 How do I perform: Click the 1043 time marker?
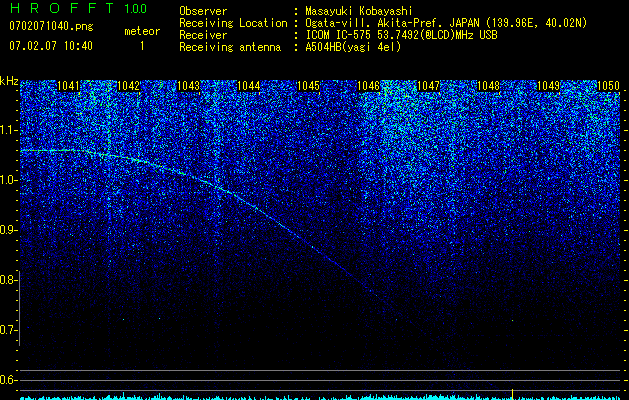pos(189,86)
